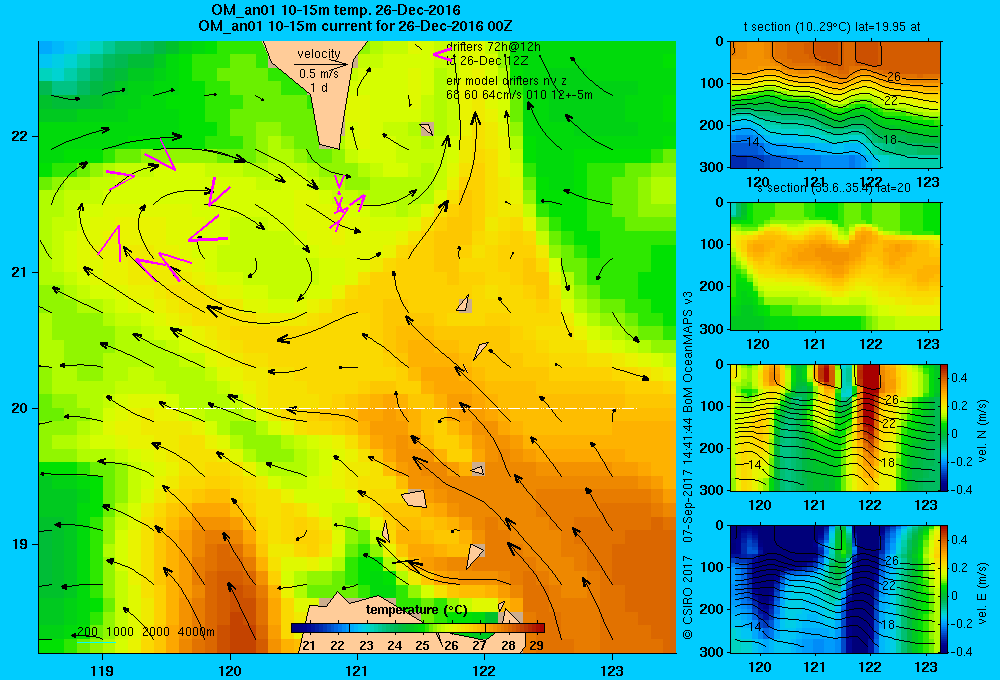The image size is (1000, 680).
Task: Click the '0.5 m/s' velocity scale text
Action: 319,74
